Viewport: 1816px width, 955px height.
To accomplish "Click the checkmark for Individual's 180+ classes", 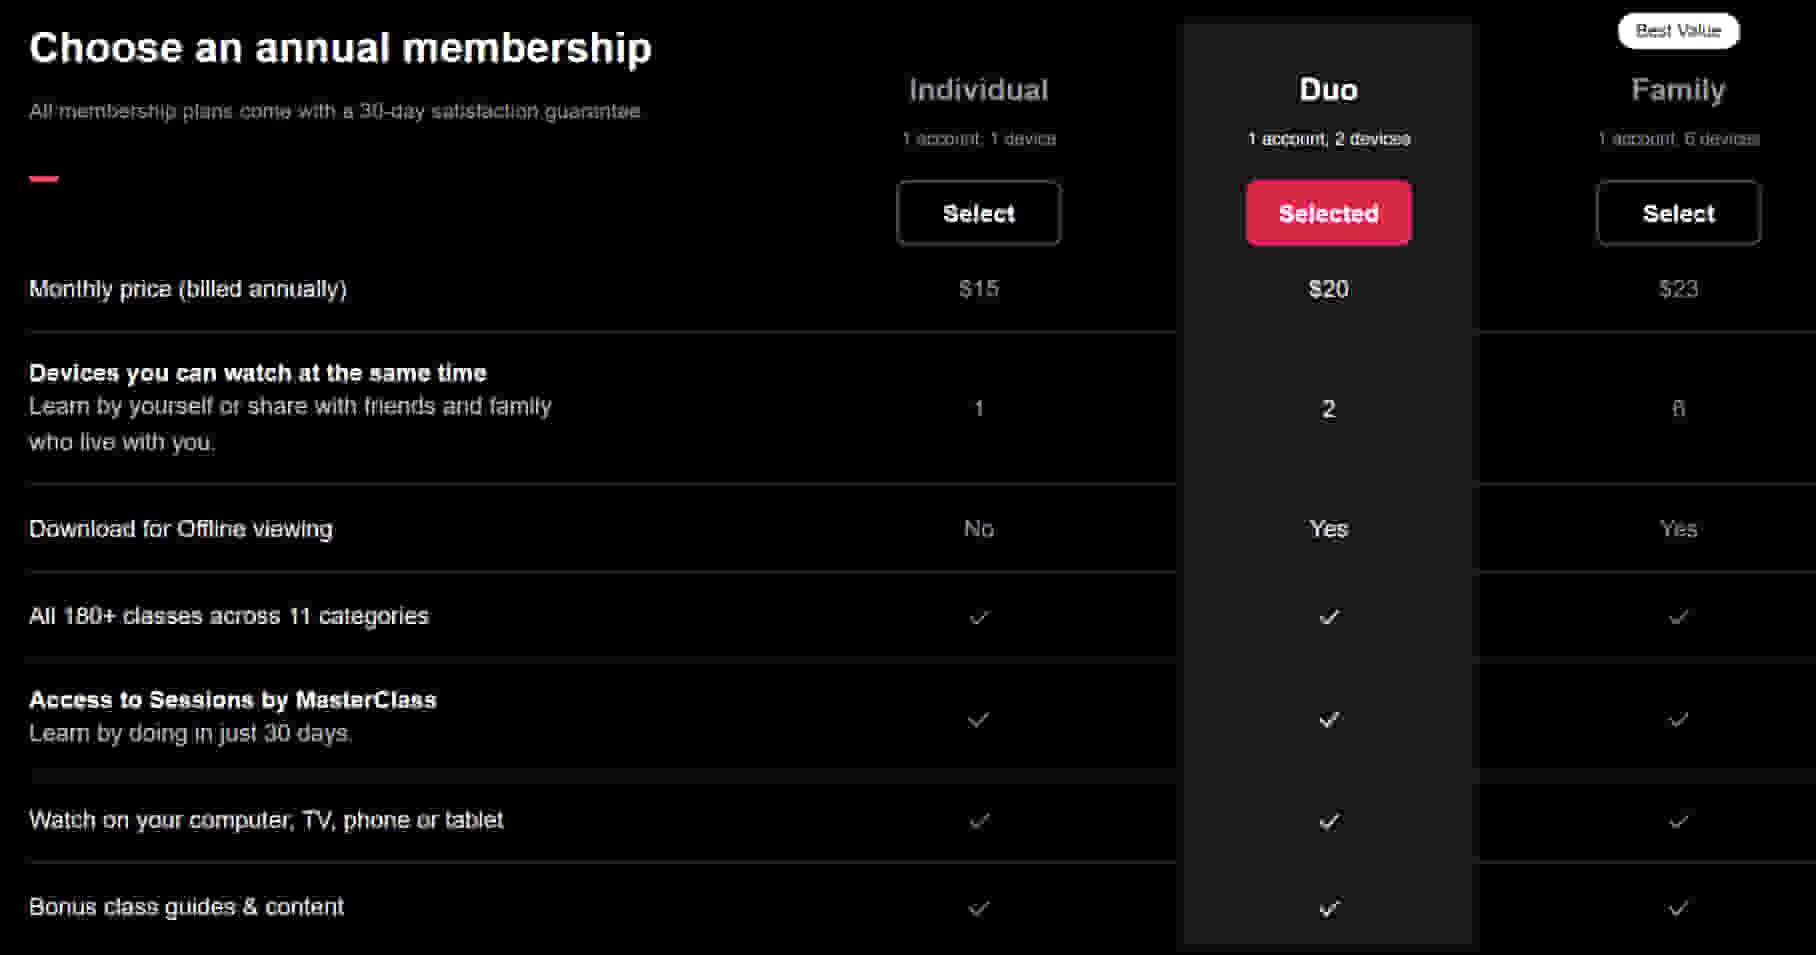I will [x=978, y=617].
